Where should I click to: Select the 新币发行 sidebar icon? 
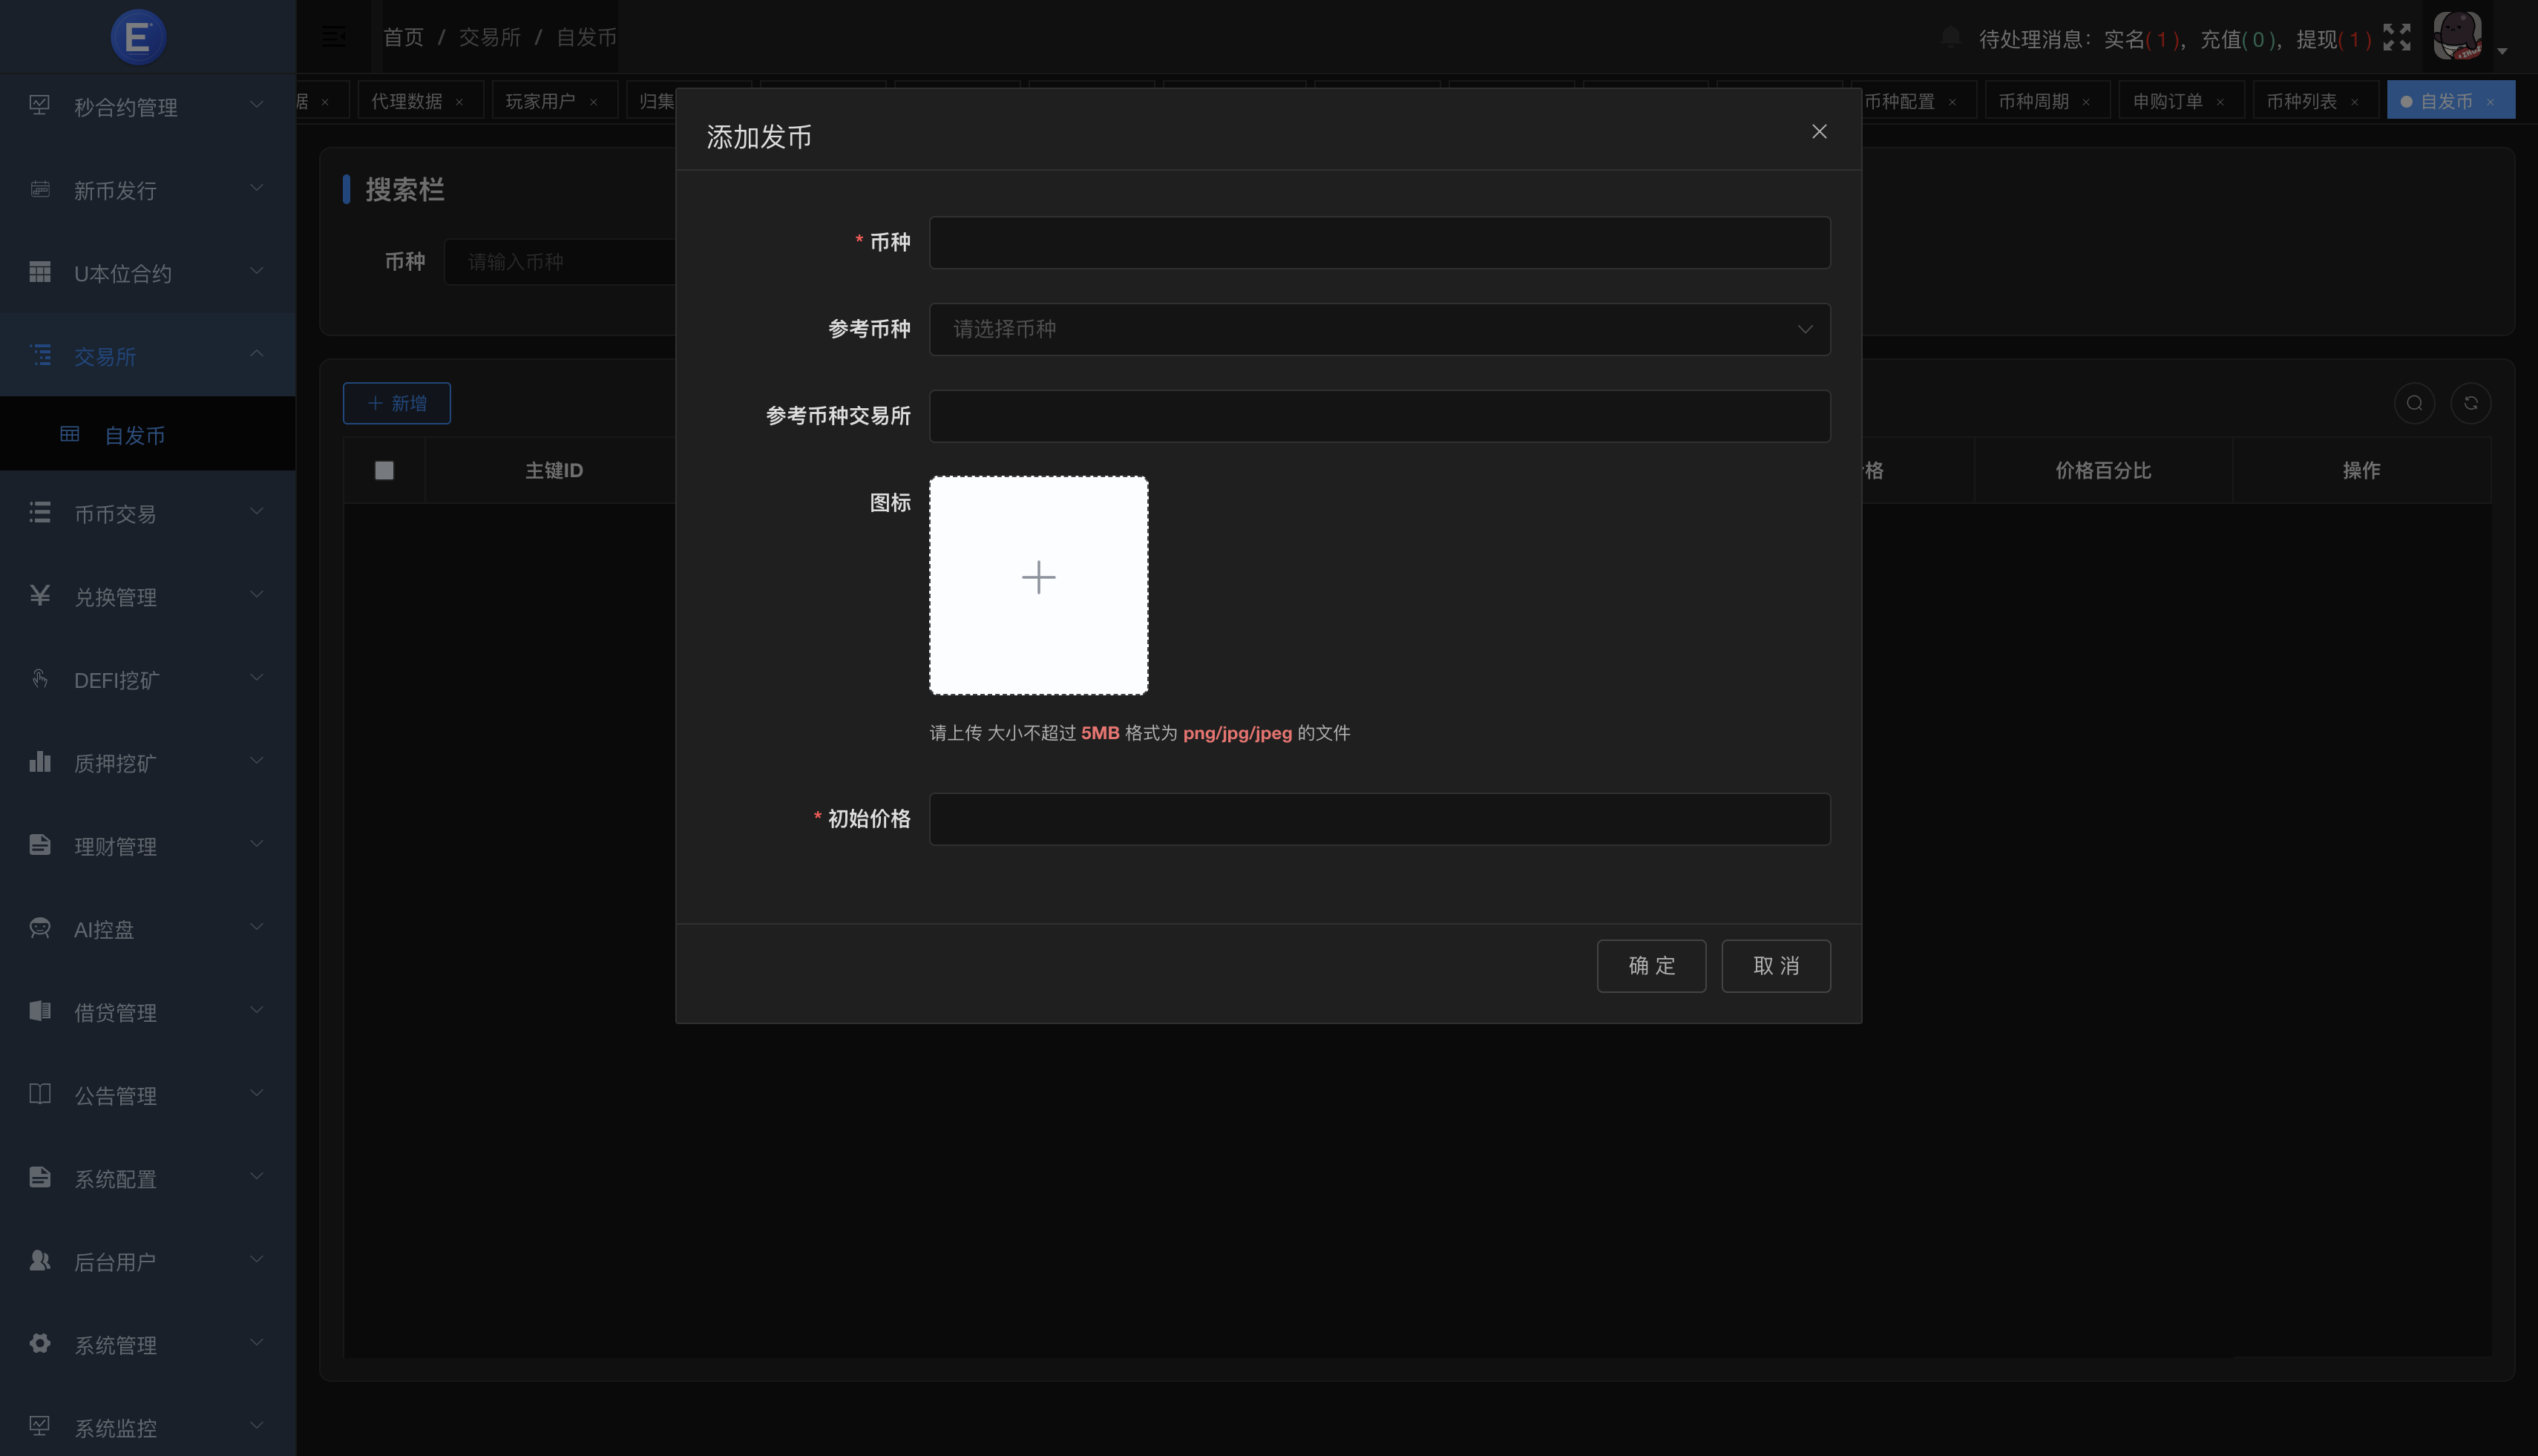[40, 189]
